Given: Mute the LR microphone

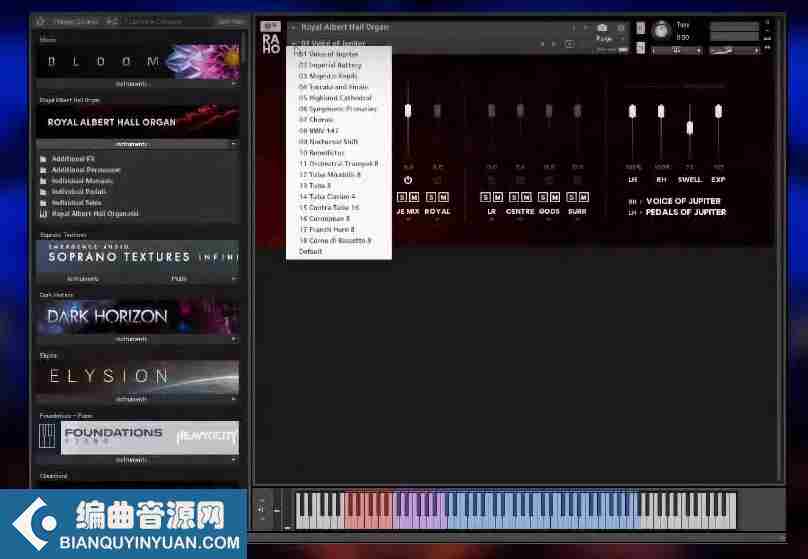Looking at the screenshot, I should [x=498, y=197].
